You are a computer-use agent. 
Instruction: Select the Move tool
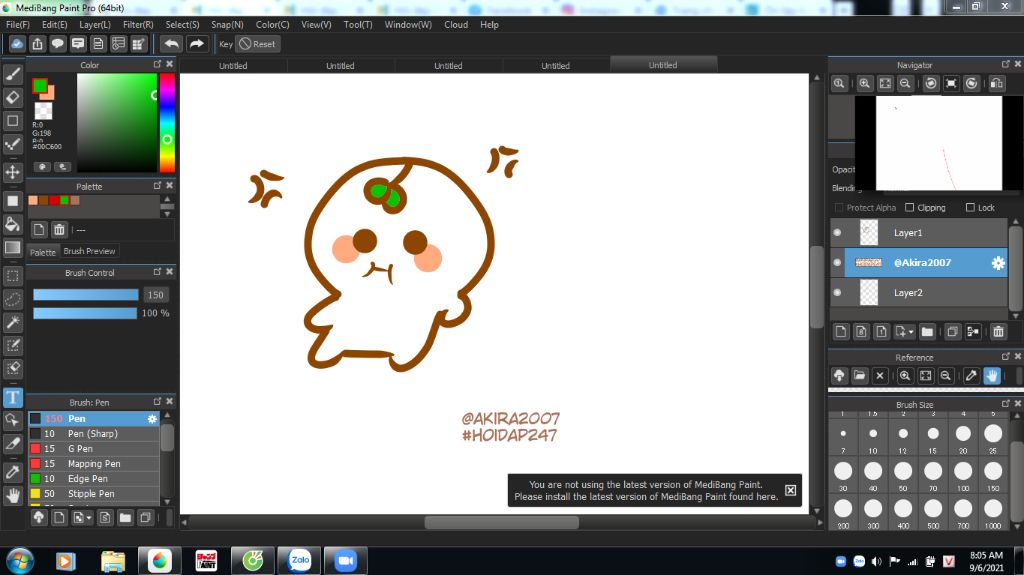(x=12, y=172)
